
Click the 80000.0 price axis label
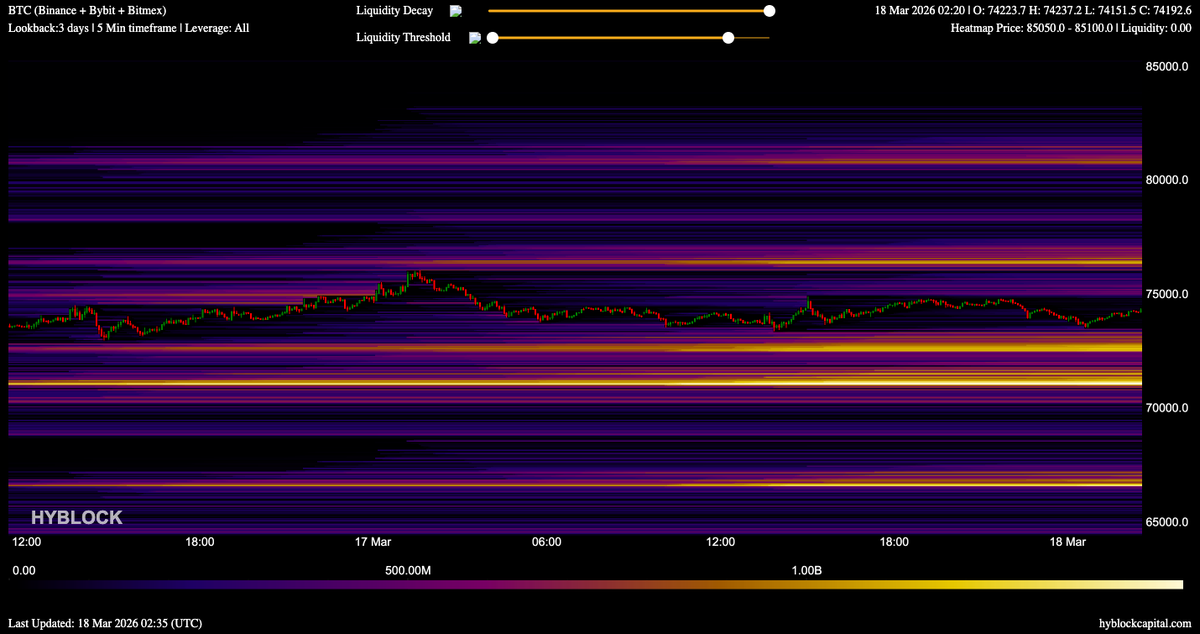[1167, 180]
